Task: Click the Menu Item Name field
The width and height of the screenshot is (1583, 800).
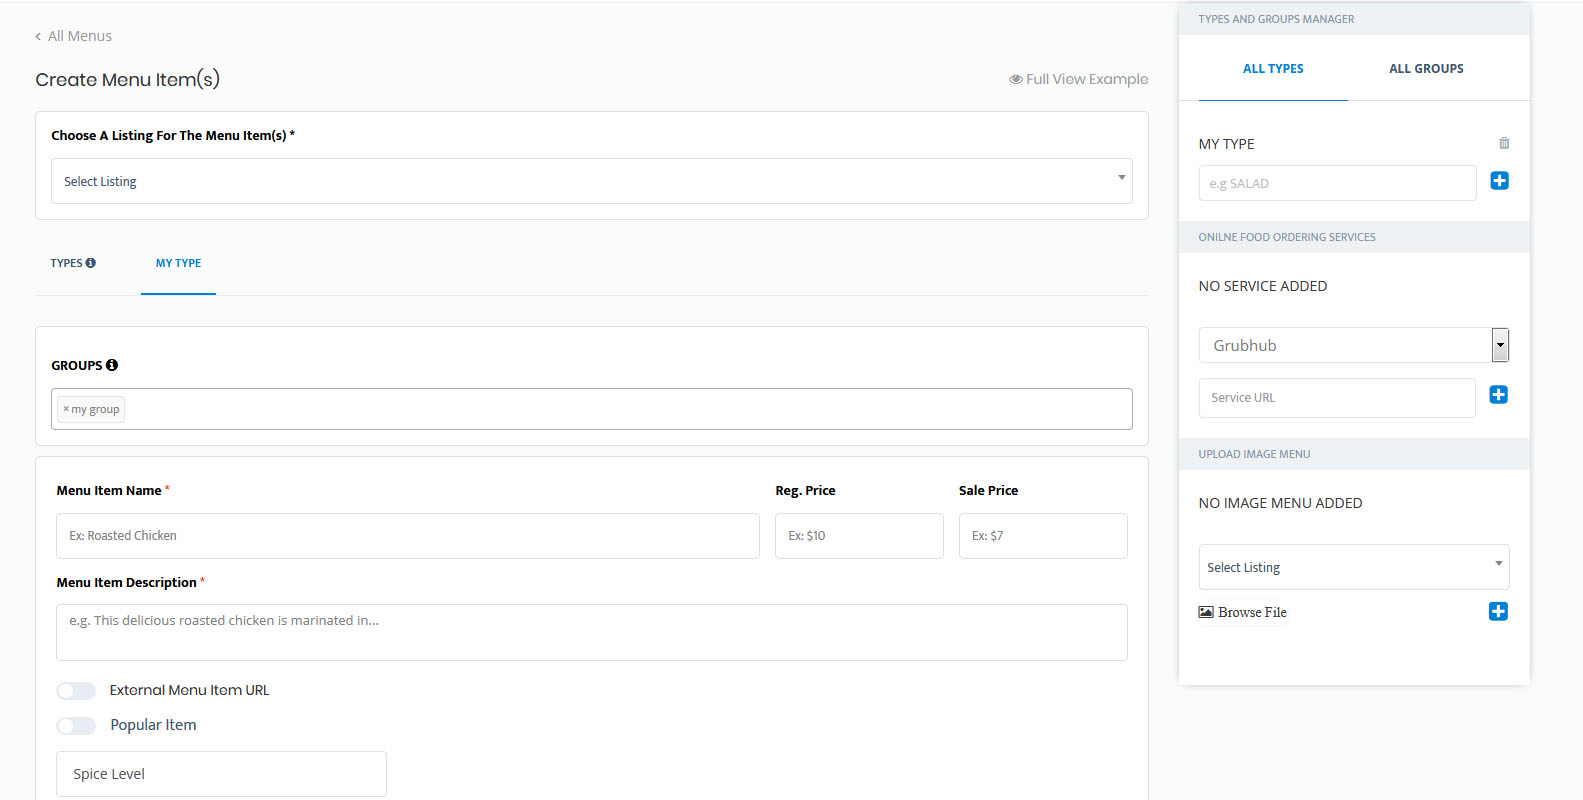Action: pos(407,536)
